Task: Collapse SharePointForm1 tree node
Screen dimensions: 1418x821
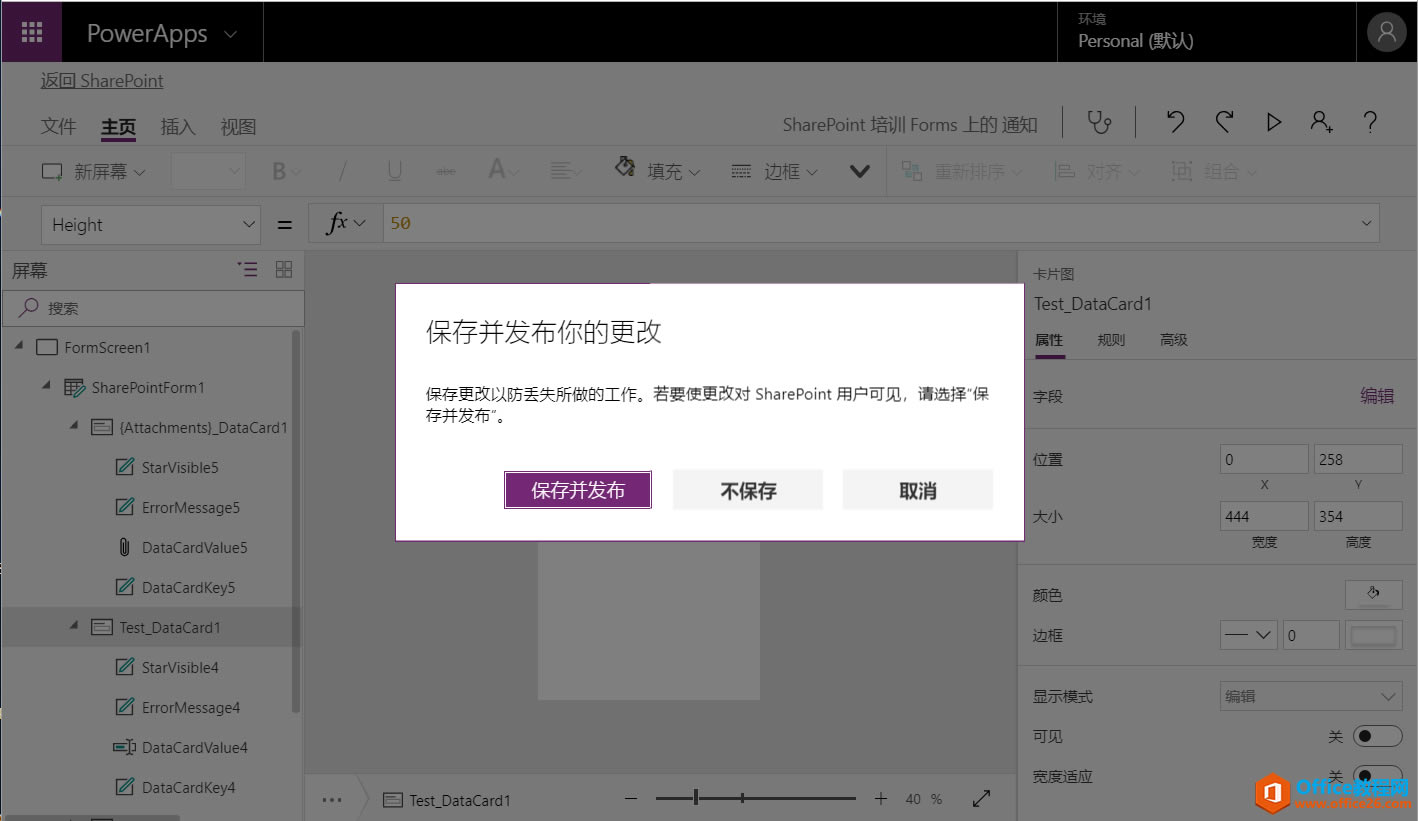Action: [46, 386]
